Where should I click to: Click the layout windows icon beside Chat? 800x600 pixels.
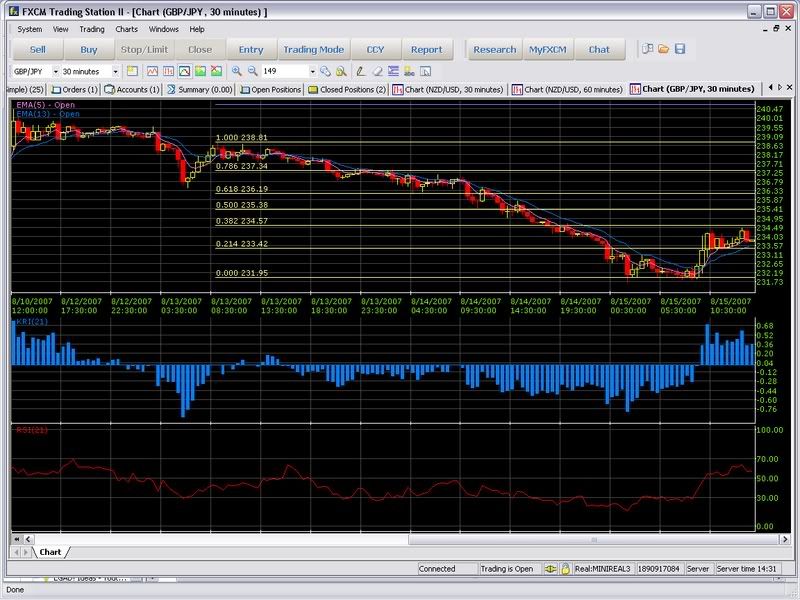(647, 49)
